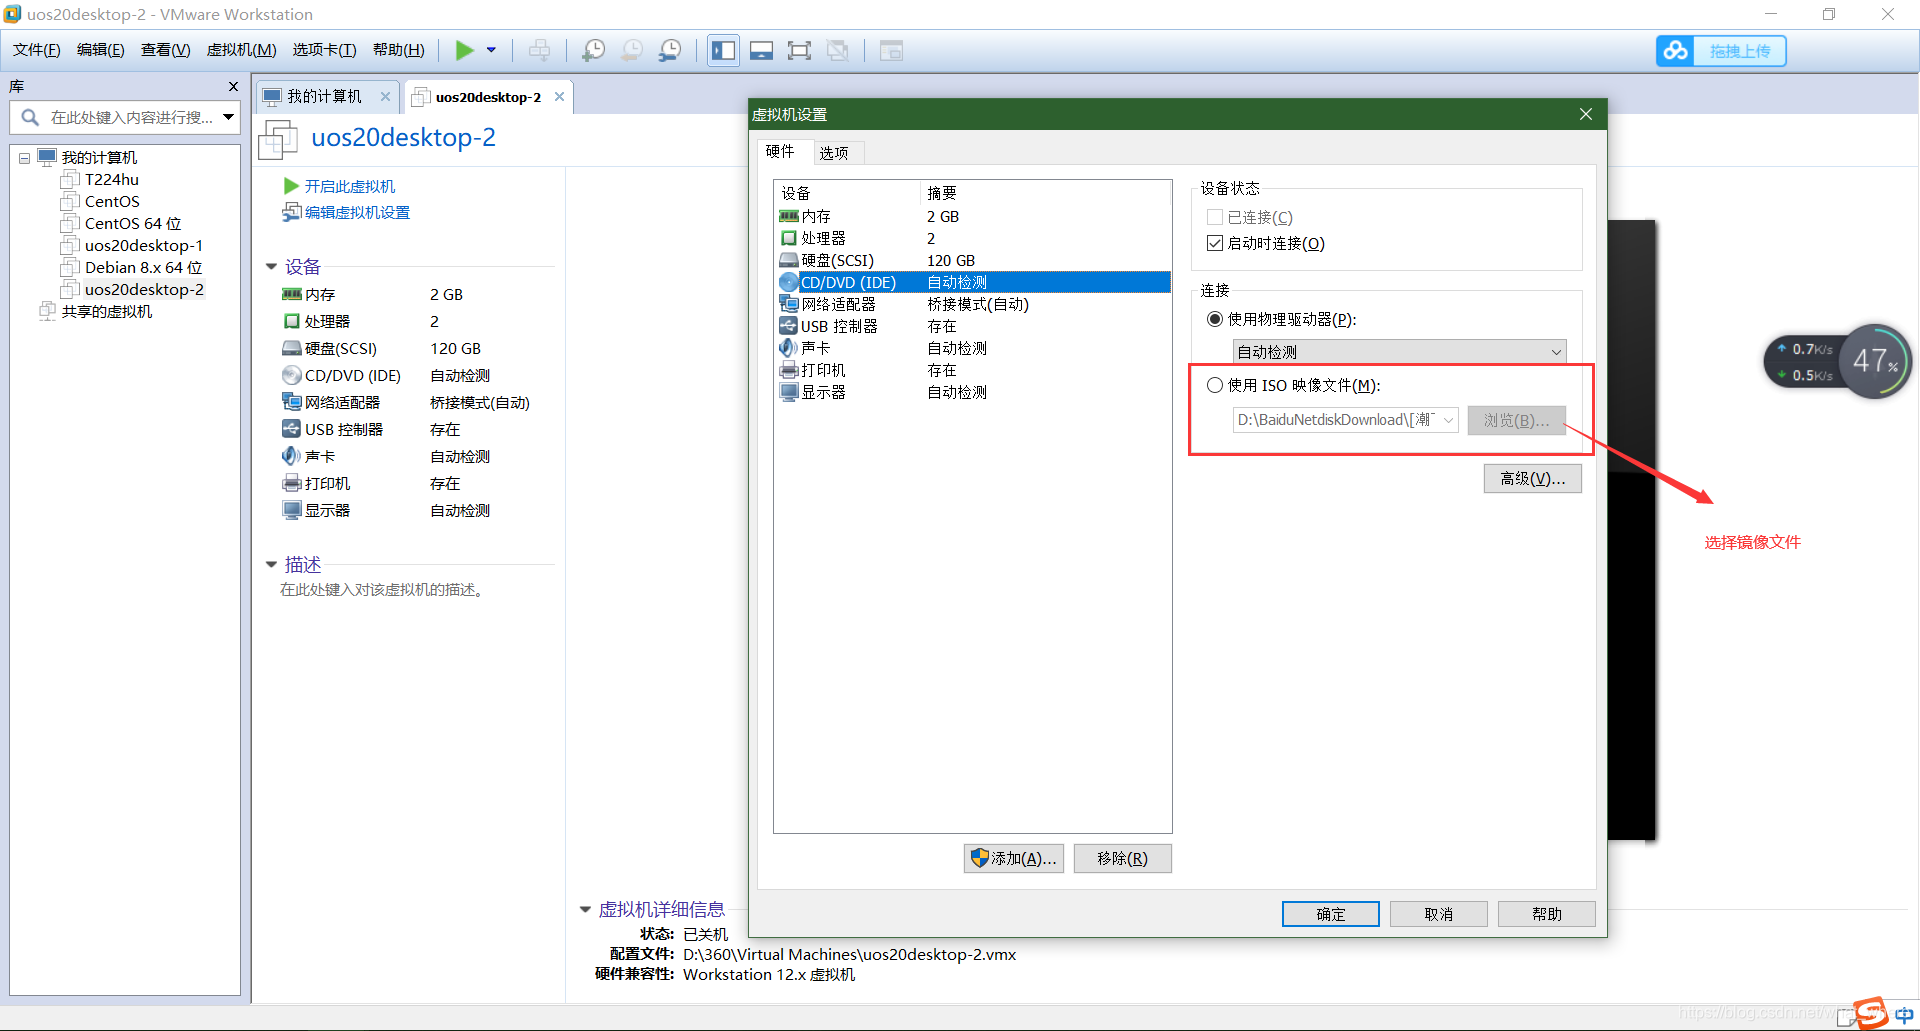Screen dimensions: 1920x1031
Task: Select uos20desktop-1 in the library tree
Action: pyautogui.click(x=143, y=246)
